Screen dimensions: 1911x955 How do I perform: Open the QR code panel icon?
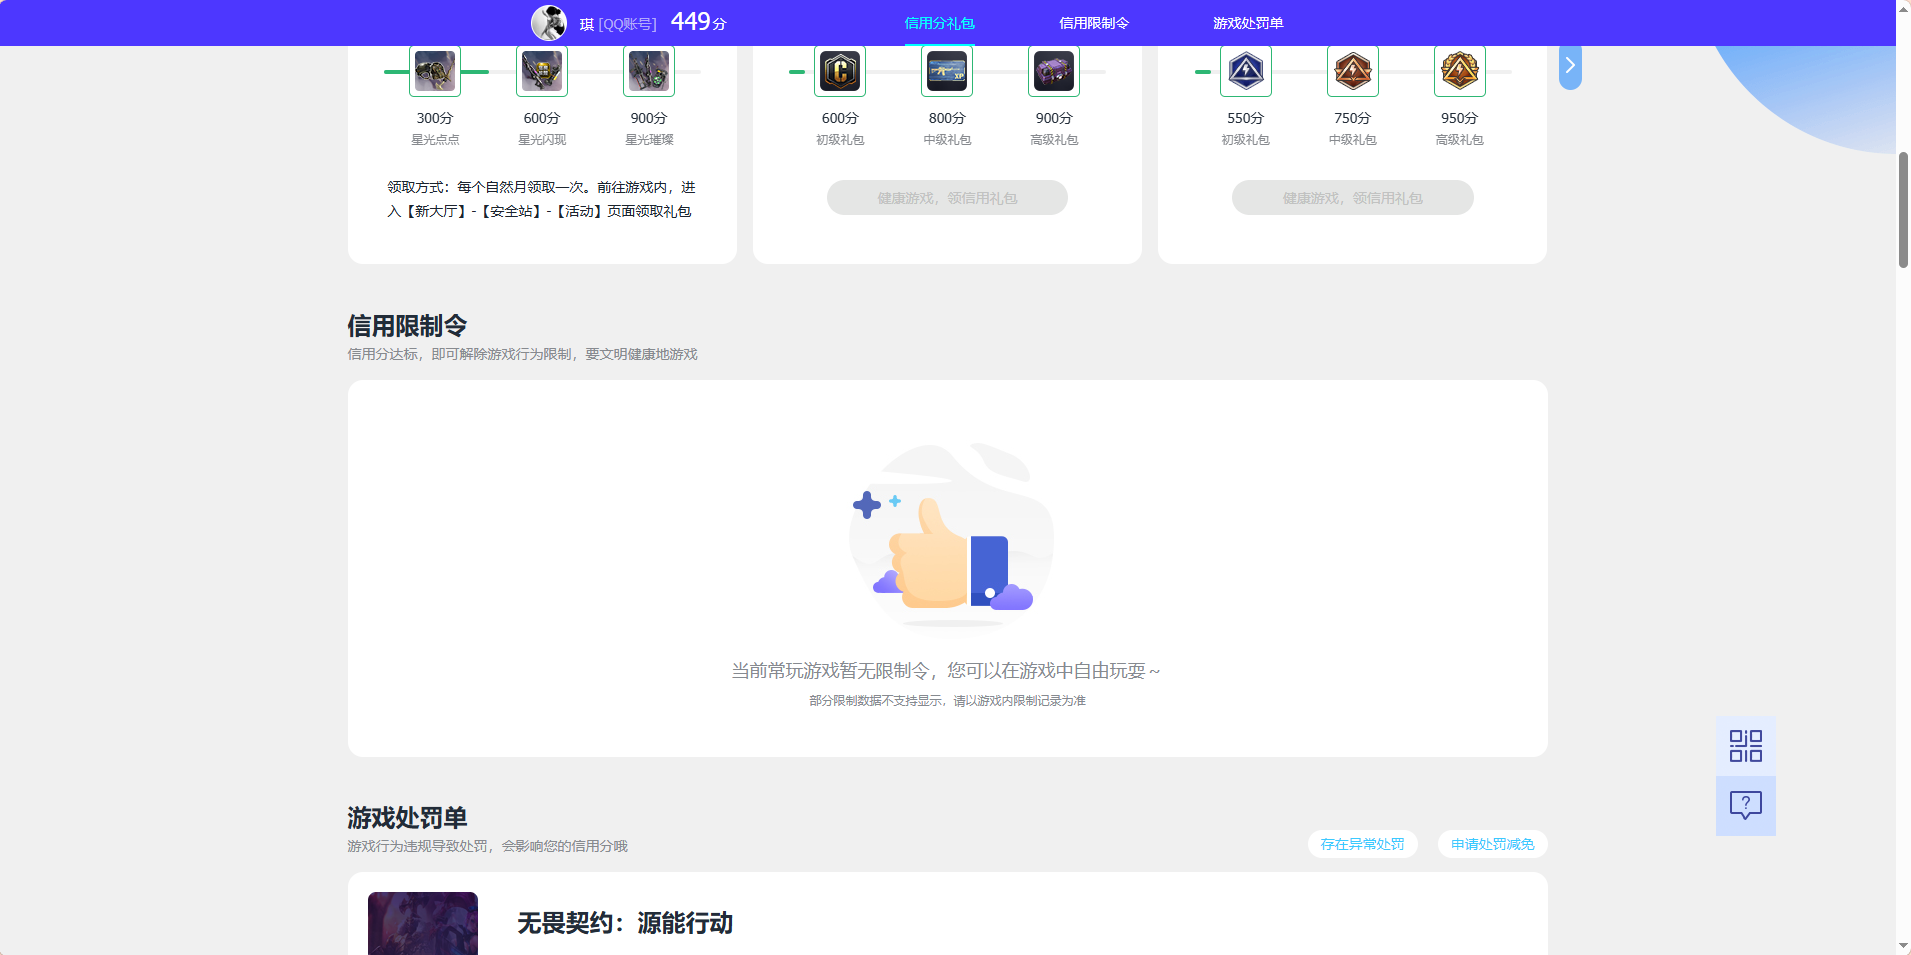tap(1745, 745)
